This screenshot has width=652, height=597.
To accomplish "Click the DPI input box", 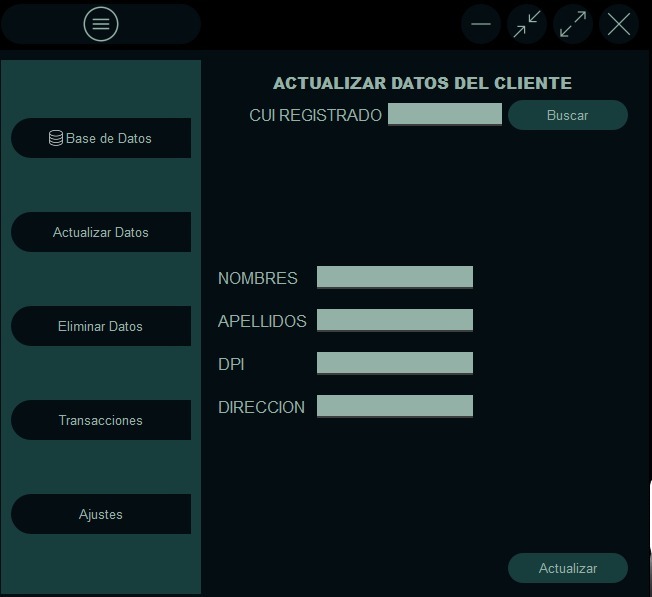I will [x=395, y=363].
